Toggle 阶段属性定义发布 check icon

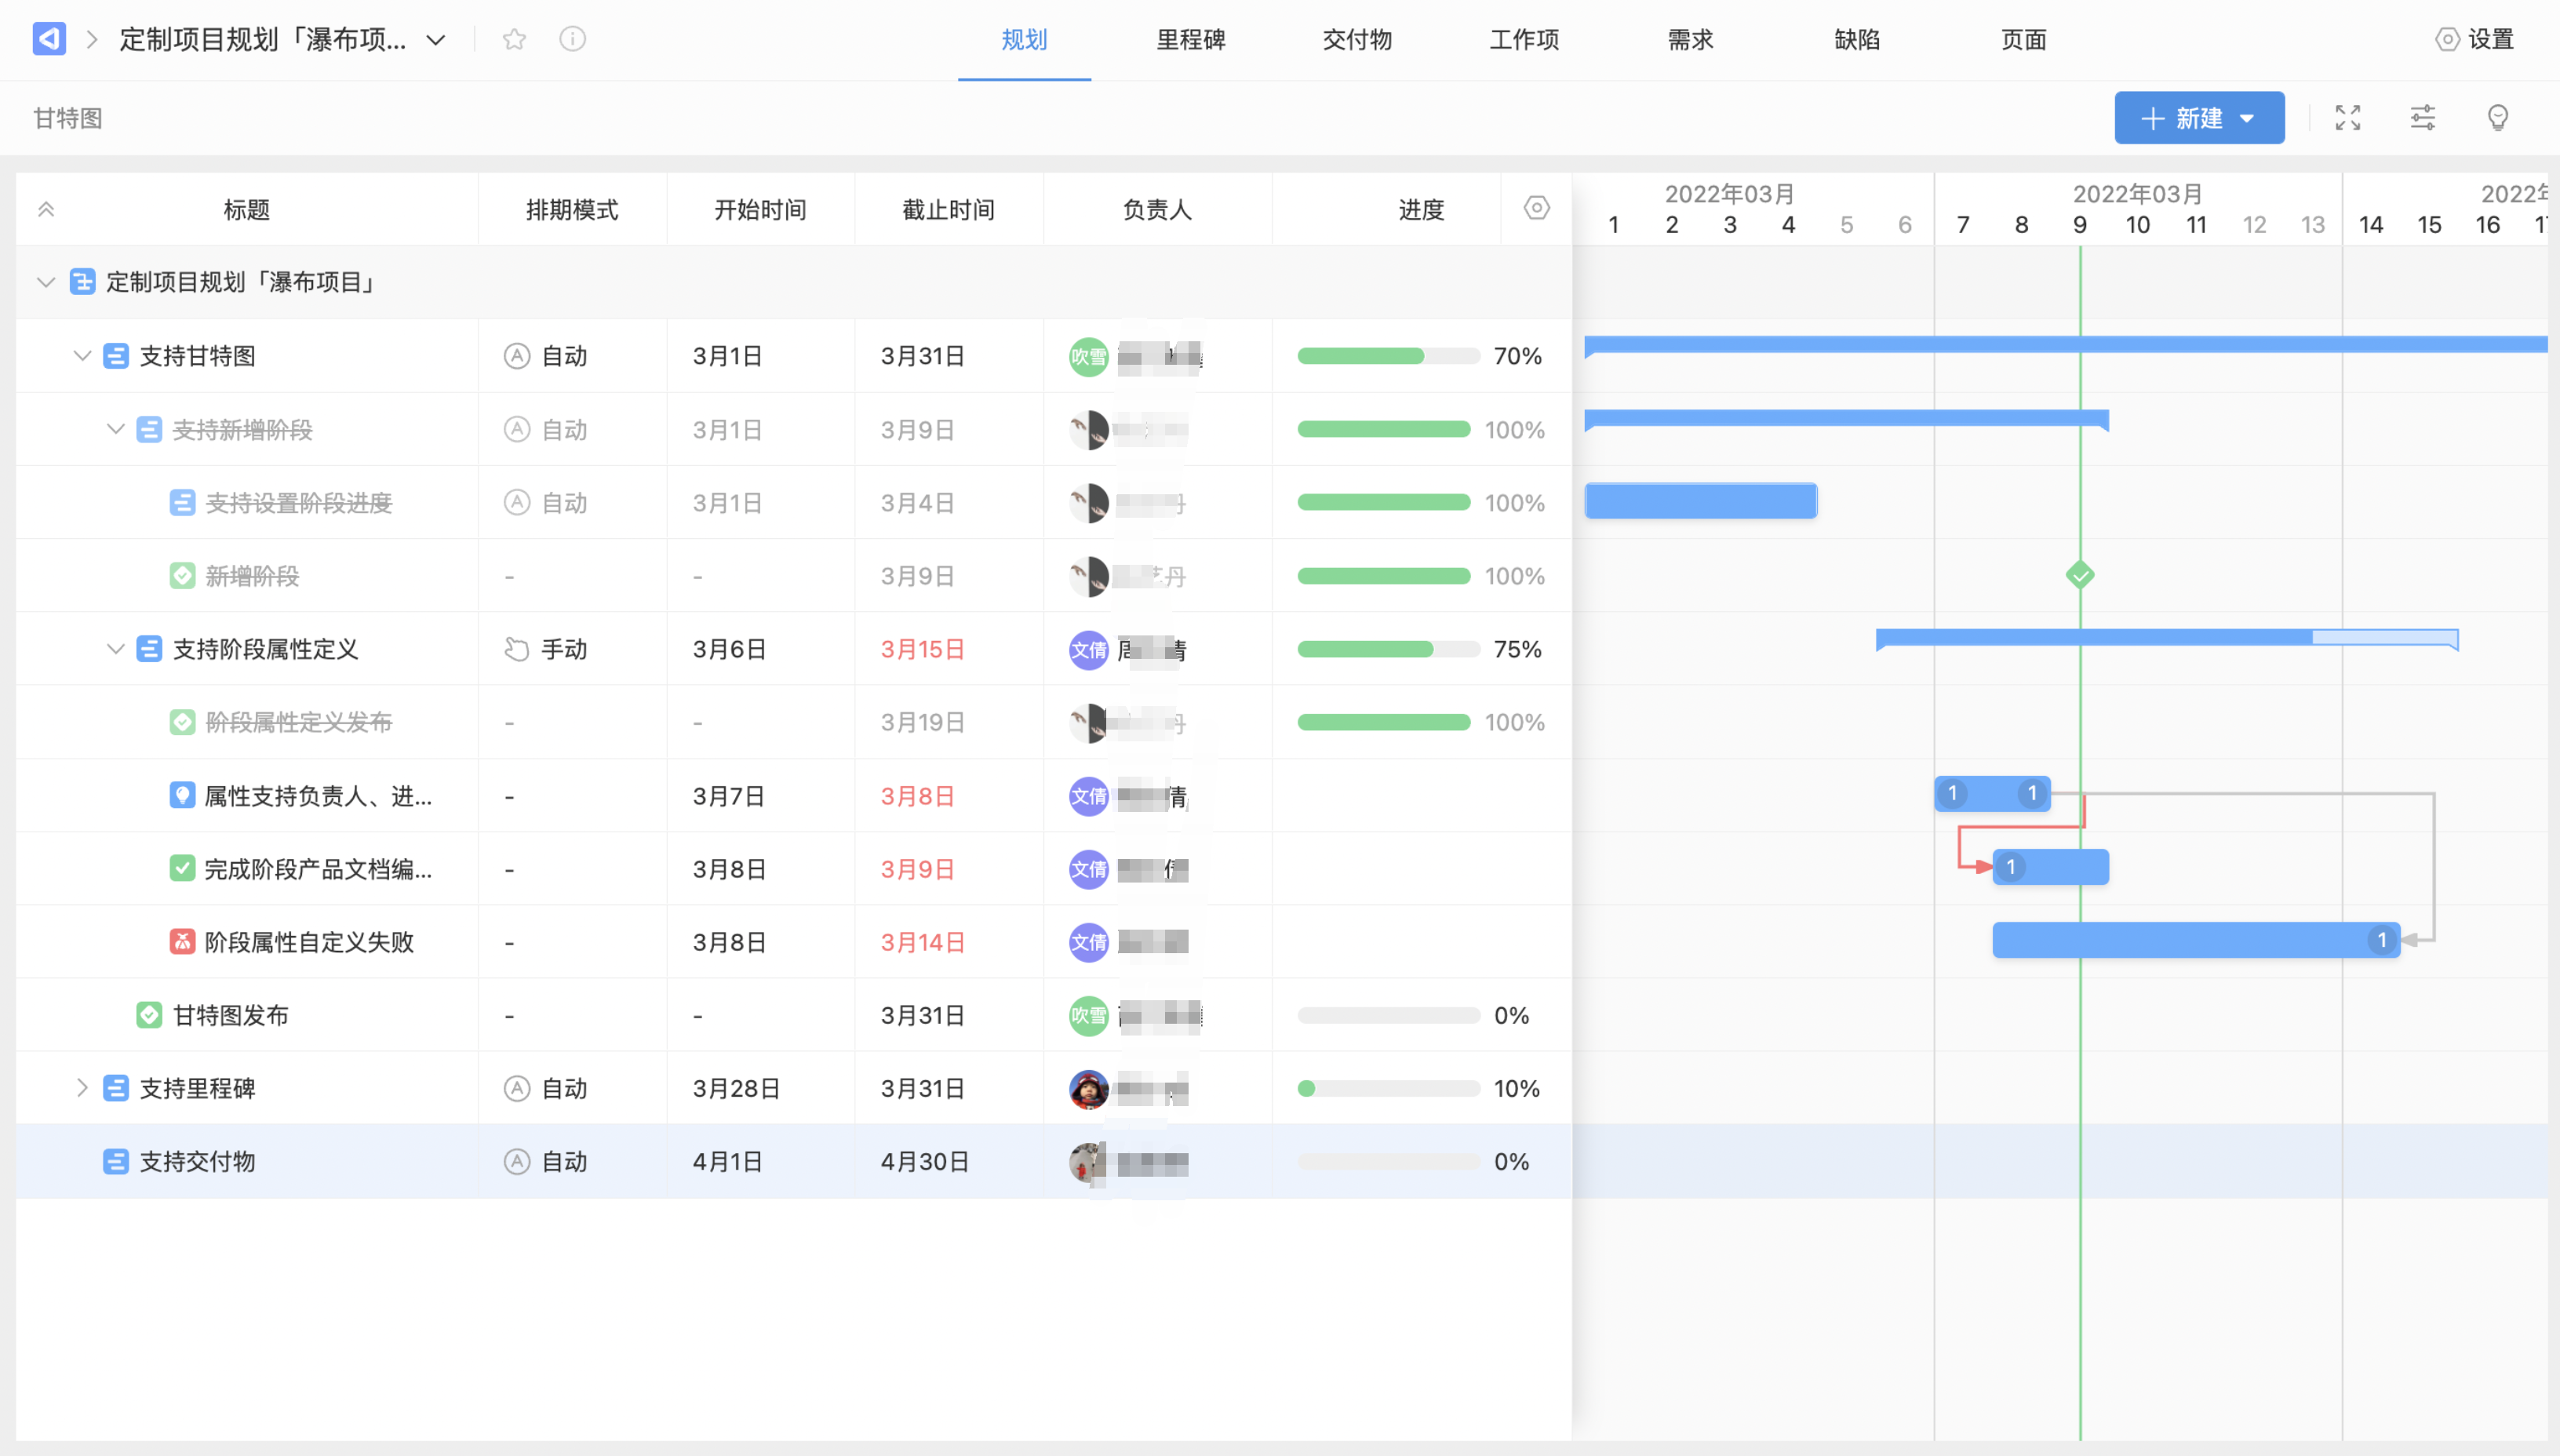(x=182, y=722)
